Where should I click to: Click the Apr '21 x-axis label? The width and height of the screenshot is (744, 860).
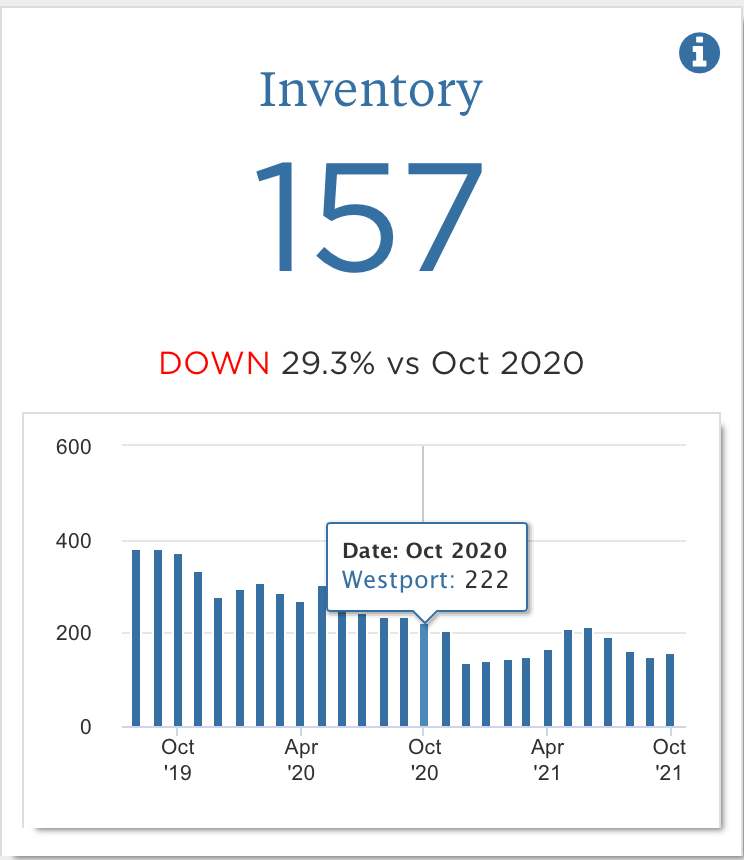coord(548,758)
